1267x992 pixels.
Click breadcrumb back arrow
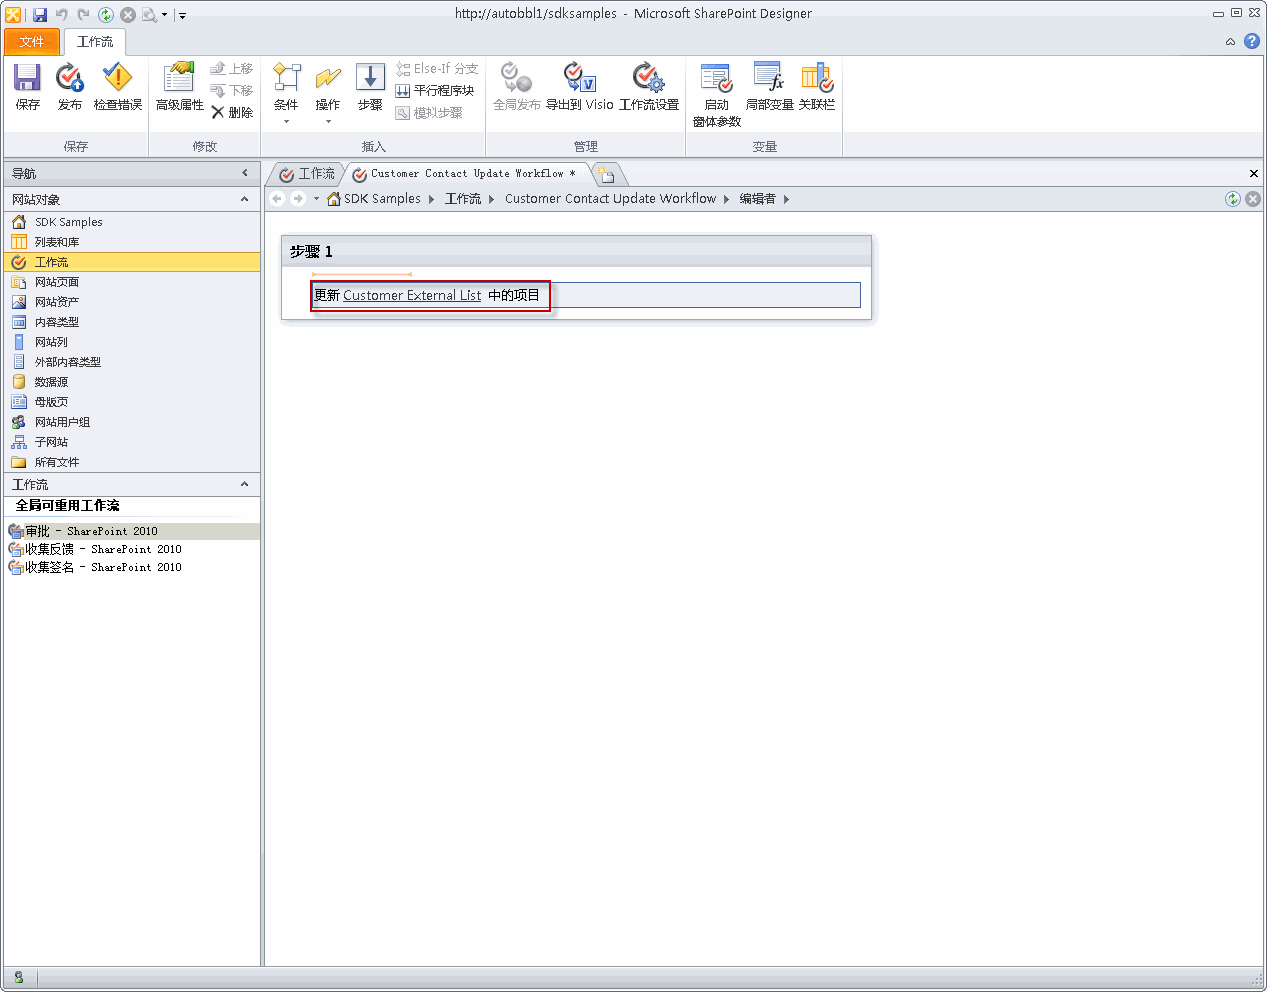tap(277, 199)
